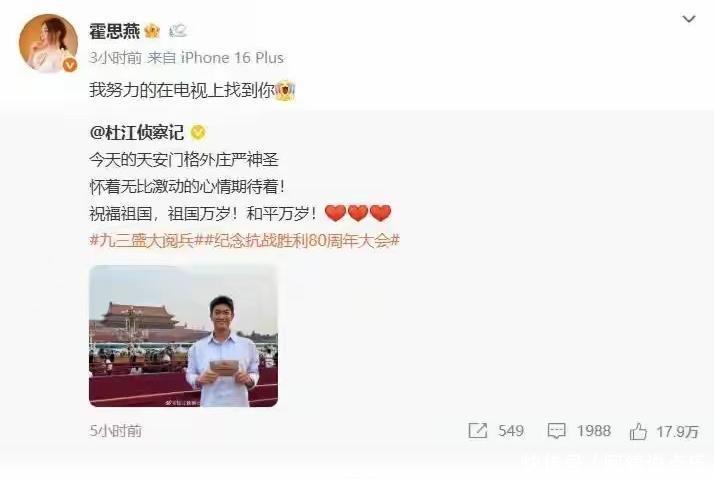714x479 pixels.
Task: Click the crown membership badge beside 霍思燕
Action: tap(152, 31)
